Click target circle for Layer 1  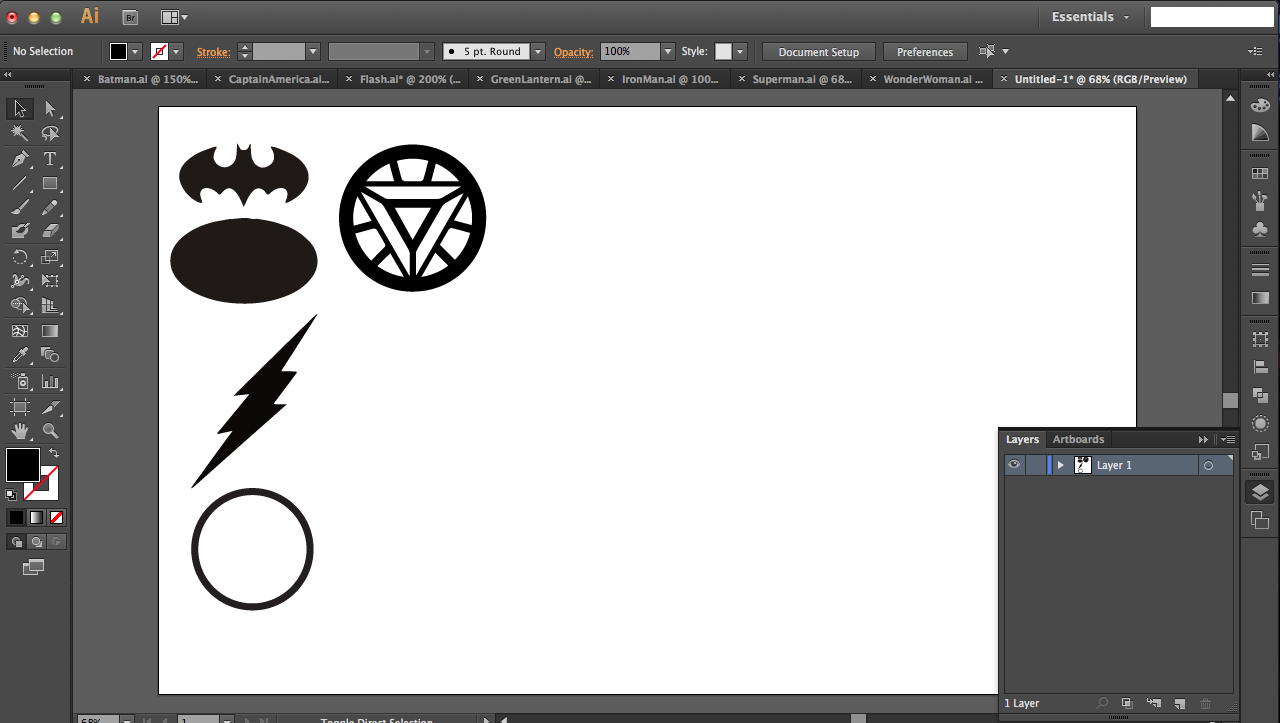(1208, 465)
